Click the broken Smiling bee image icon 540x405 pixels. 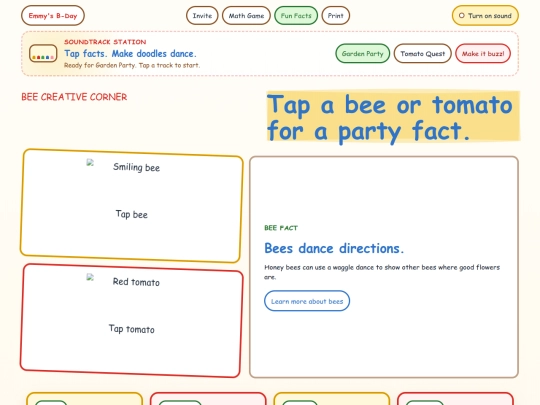[90, 163]
